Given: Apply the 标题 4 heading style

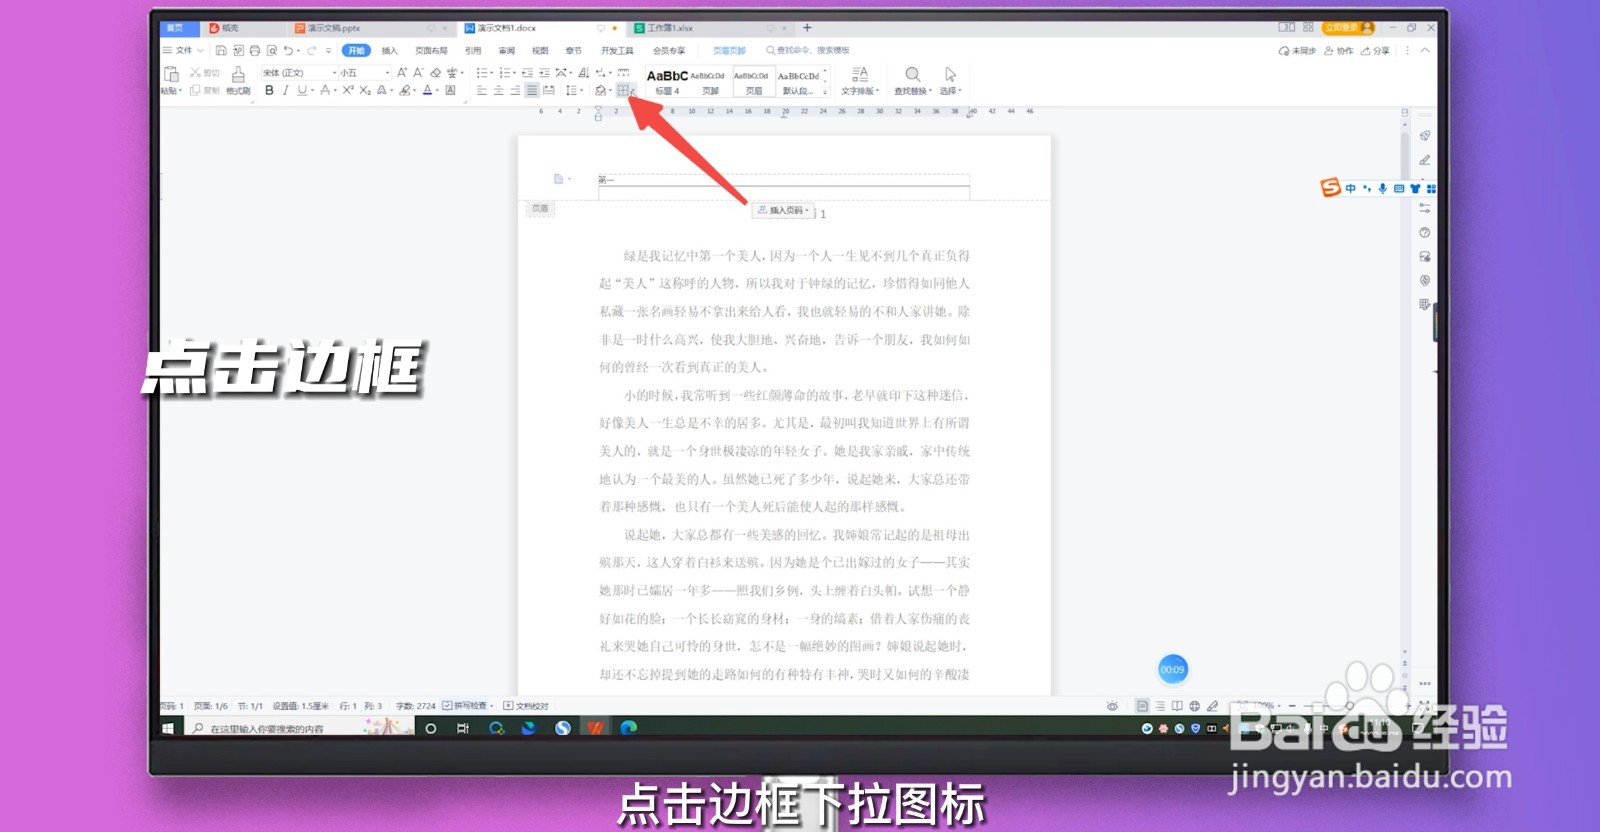Looking at the screenshot, I should [x=667, y=82].
